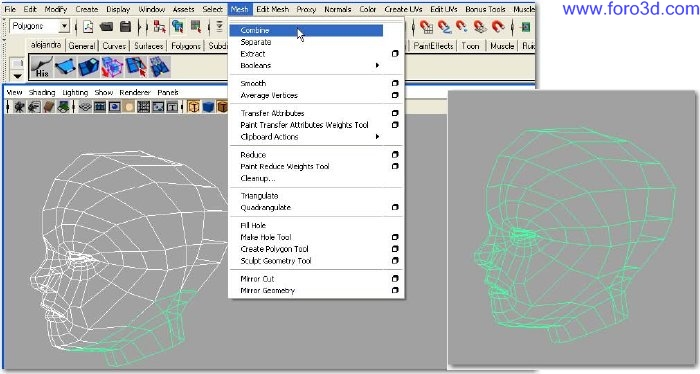Select by hierarchy mode icon
700x374 pixels.
159,27
